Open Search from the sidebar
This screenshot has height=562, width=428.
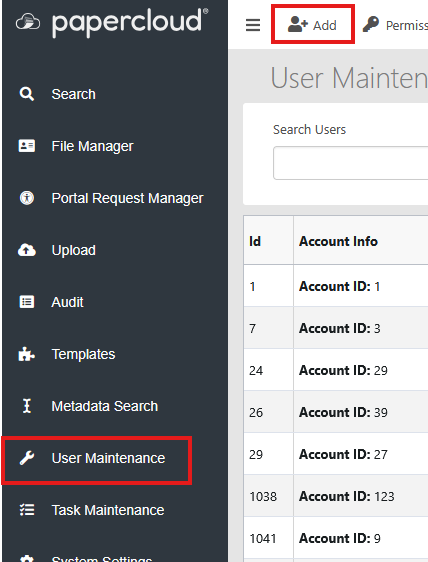point(73,94)
